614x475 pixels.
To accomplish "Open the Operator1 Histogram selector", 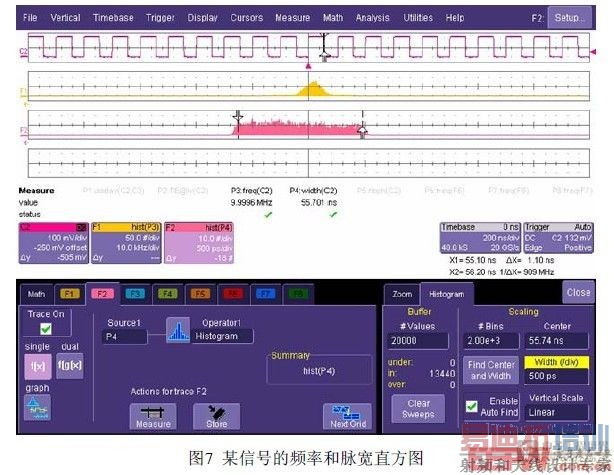I will (222, 336).
